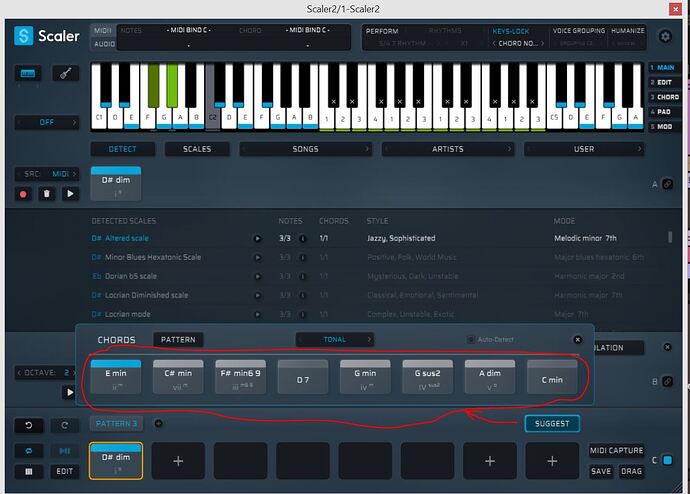Viewport: 690px width, 494px height.
Task: Change the OFF selector on the left panel
Action: [x=47, y=122]
